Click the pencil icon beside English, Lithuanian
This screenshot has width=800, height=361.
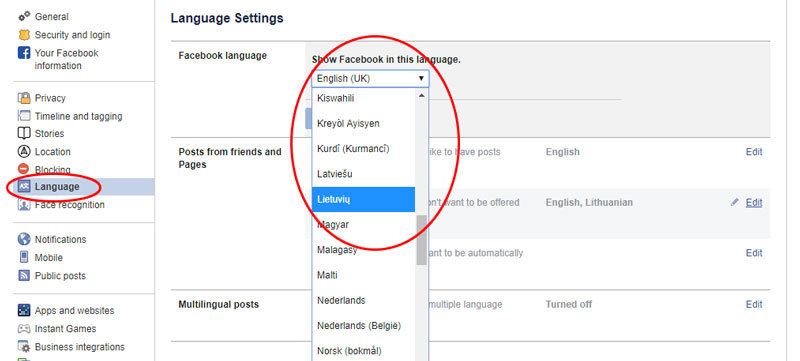coord(735,202)
